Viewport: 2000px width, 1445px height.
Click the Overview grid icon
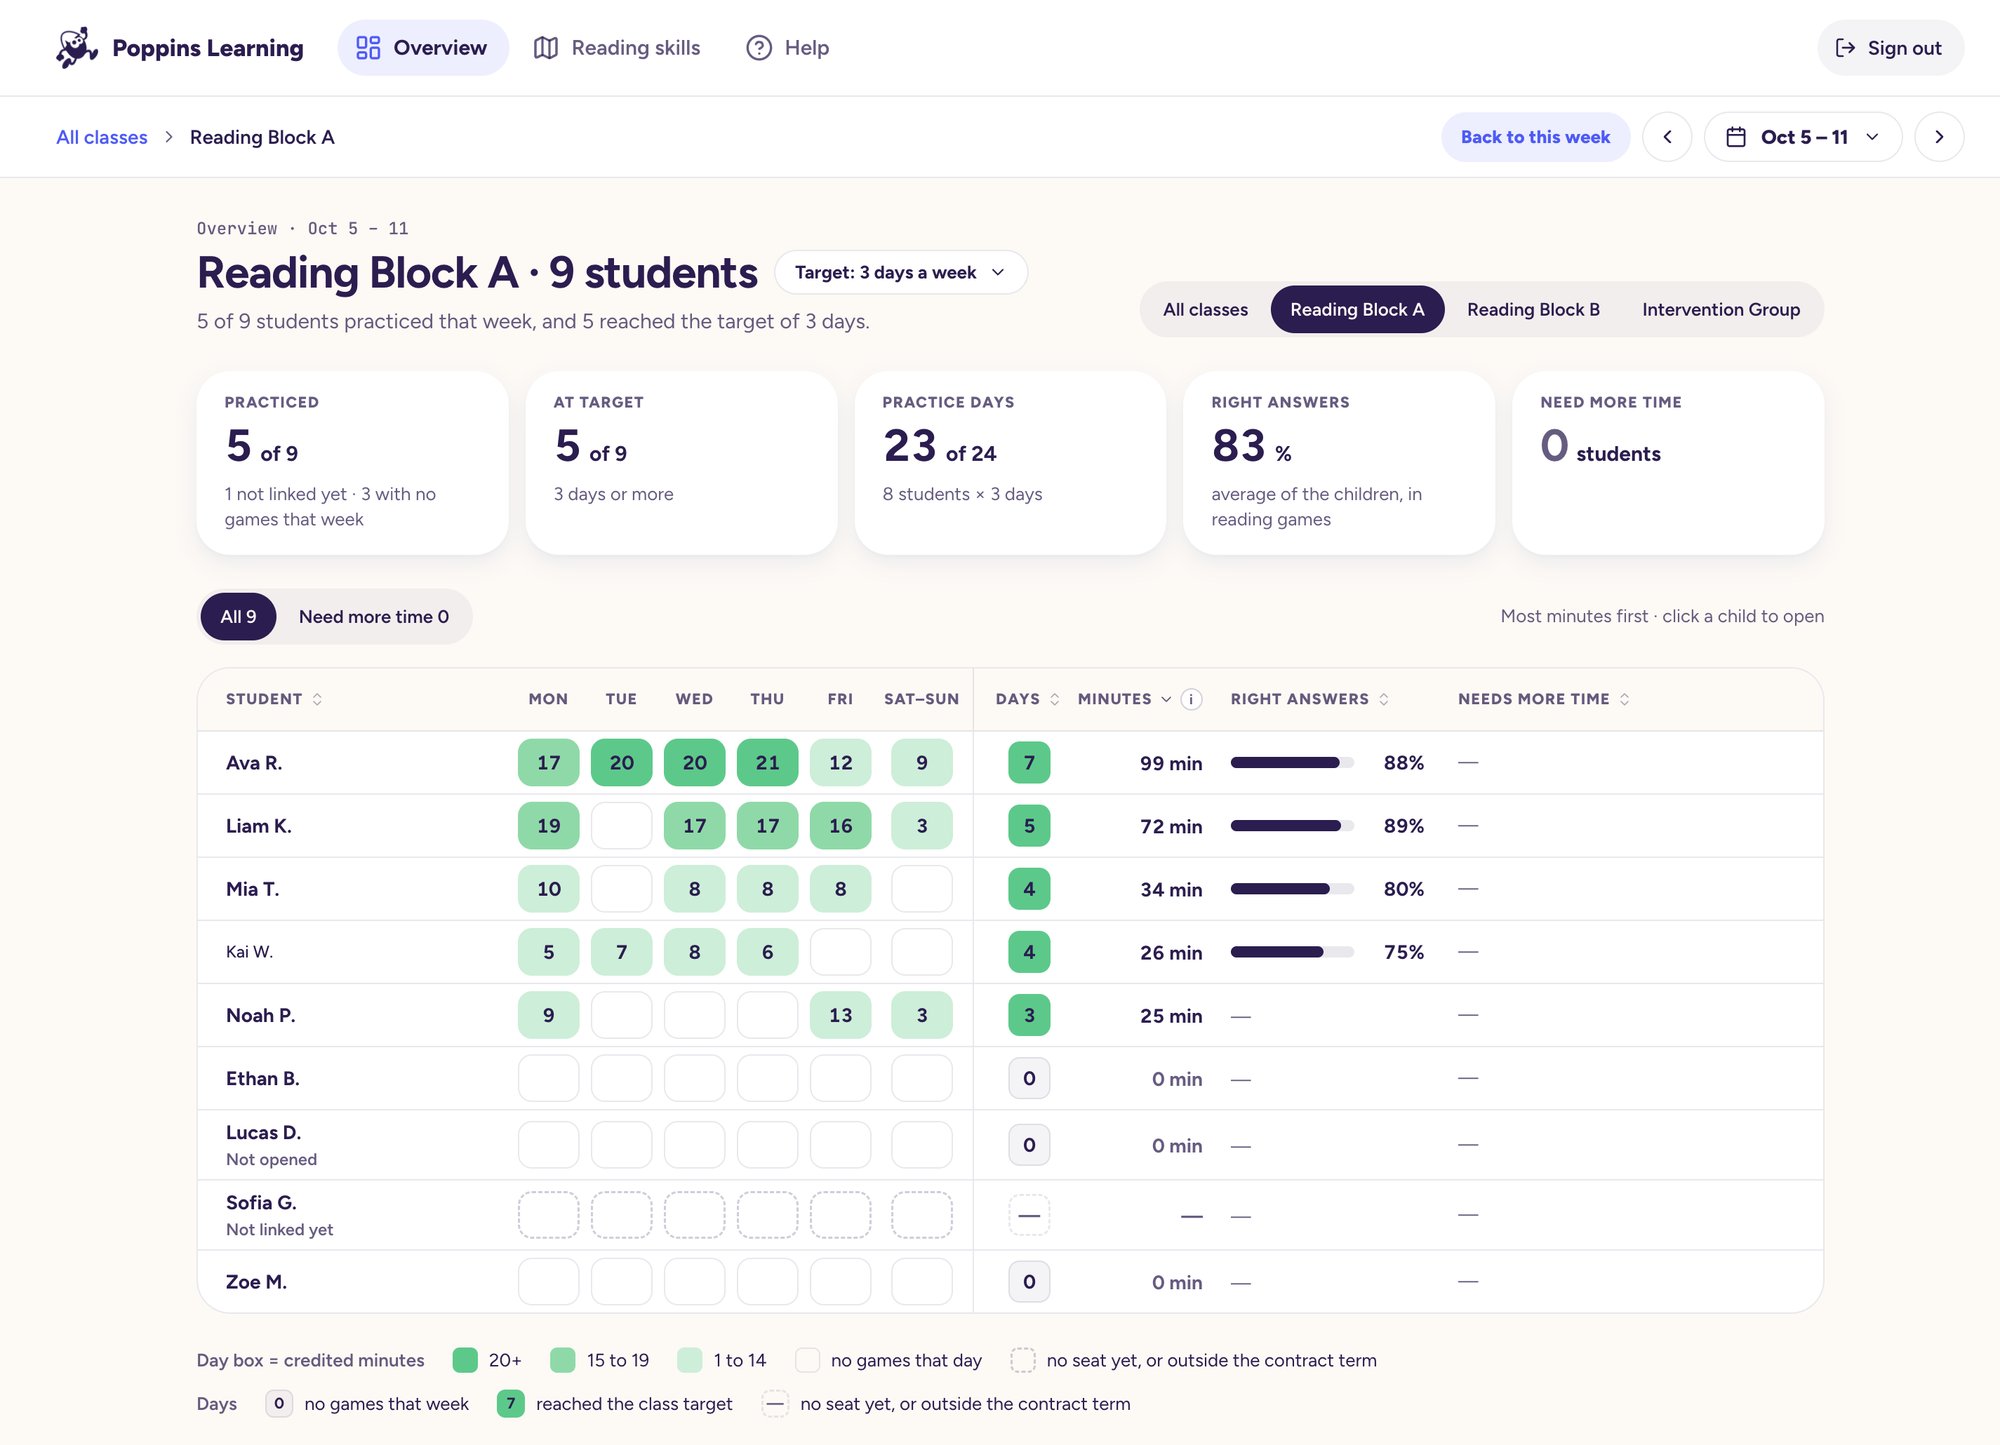pos(368,47)
